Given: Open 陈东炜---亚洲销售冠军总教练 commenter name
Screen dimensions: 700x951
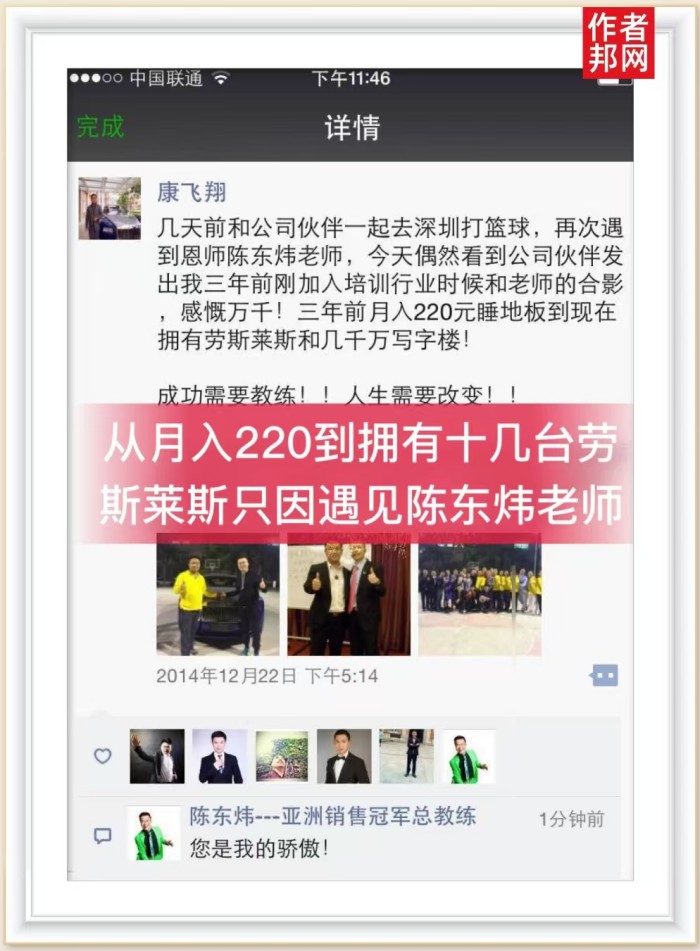Looking at the screenshot, I should click(x=332, y=816).
